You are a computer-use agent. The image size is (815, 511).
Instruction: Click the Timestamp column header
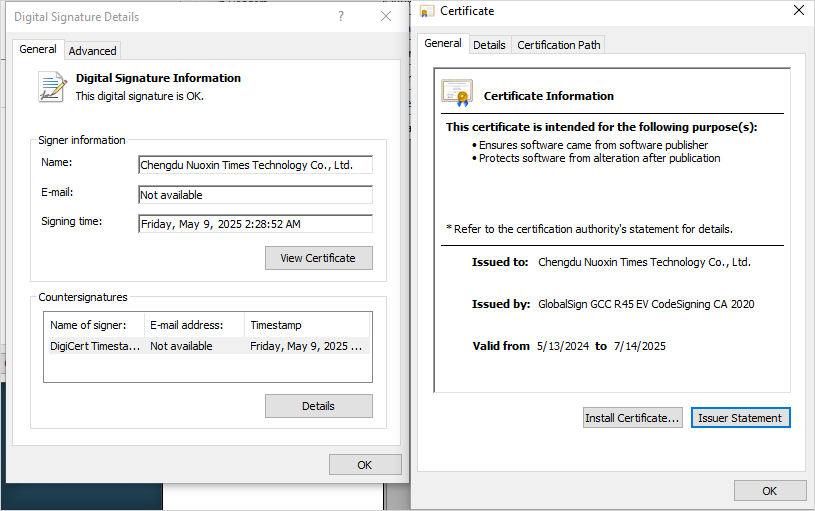point(305,325)
